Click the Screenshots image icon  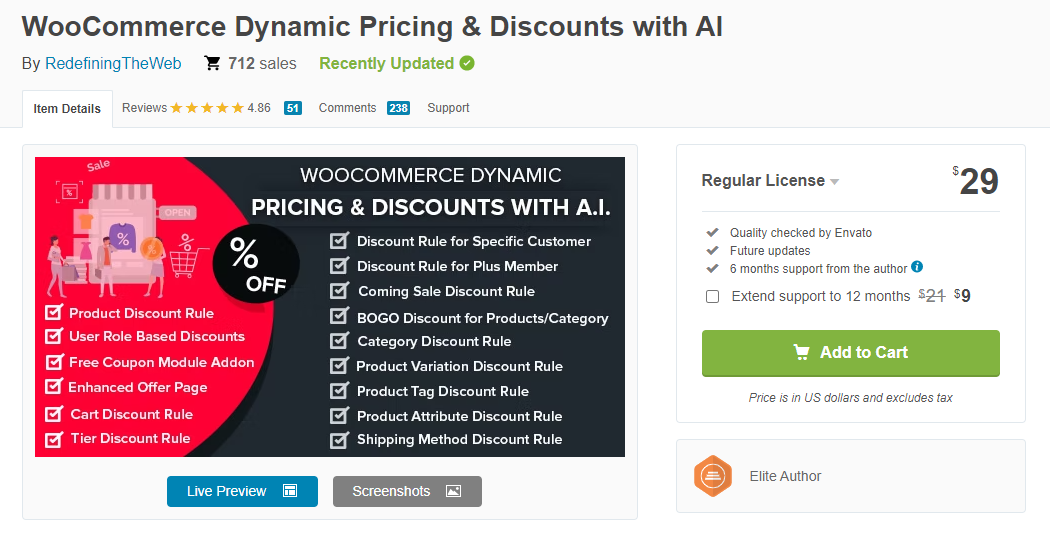click(x=453, y=491)
